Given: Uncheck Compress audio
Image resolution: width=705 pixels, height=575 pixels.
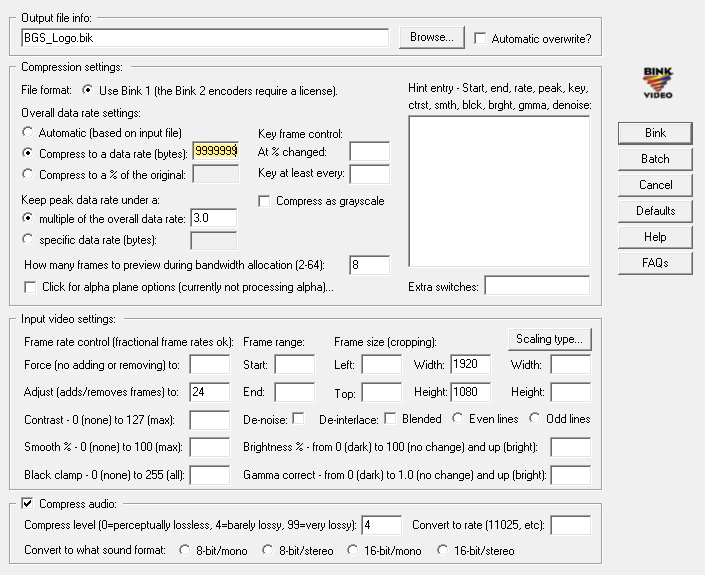Looking at the screenshot, I should coord(27,504).
